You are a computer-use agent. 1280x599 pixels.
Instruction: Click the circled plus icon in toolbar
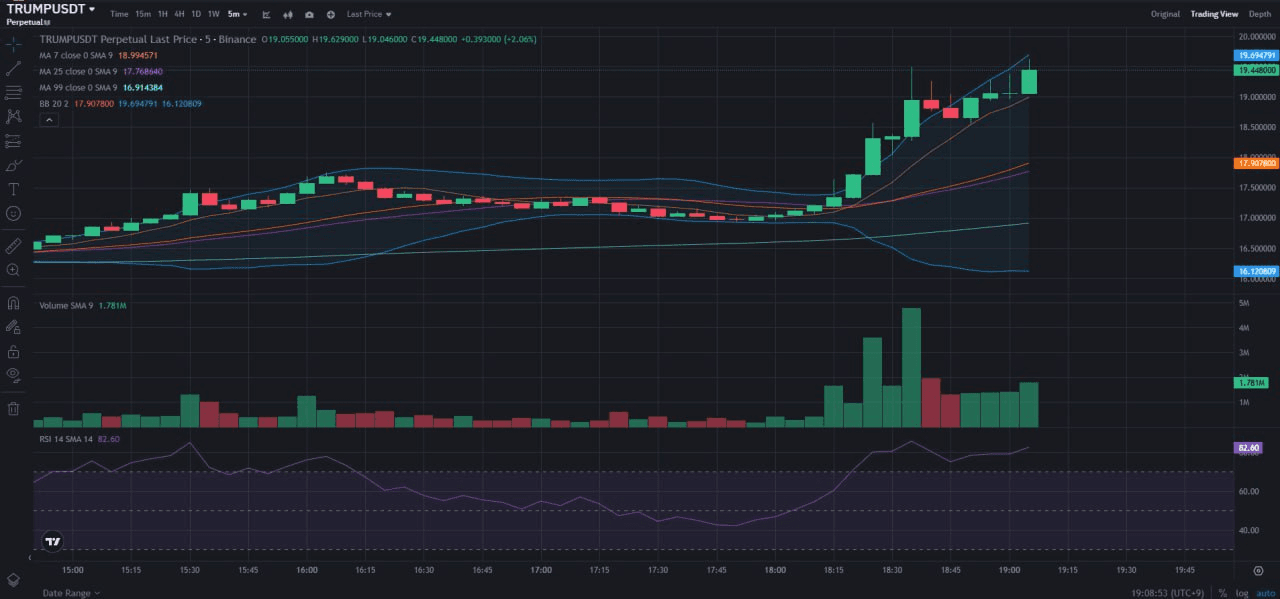tap(330, 15)
